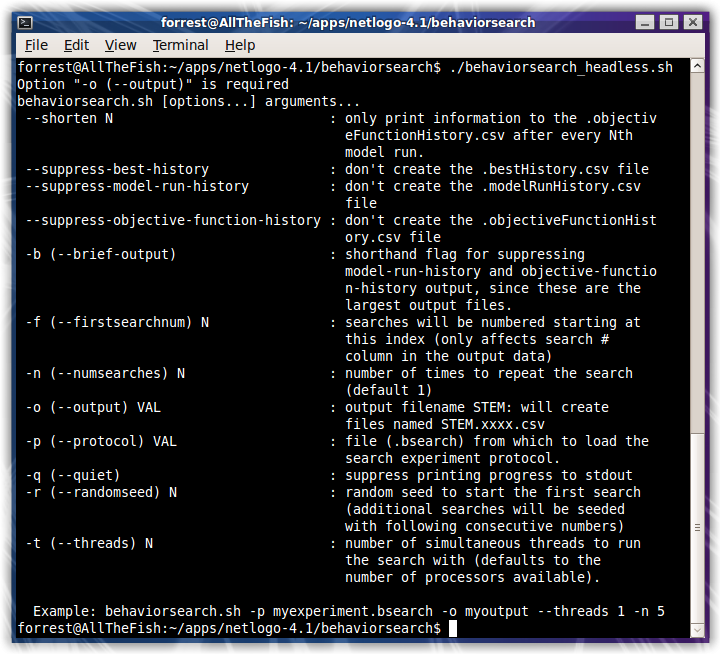
Task: Open the Help menu
Action: (240, 45)
